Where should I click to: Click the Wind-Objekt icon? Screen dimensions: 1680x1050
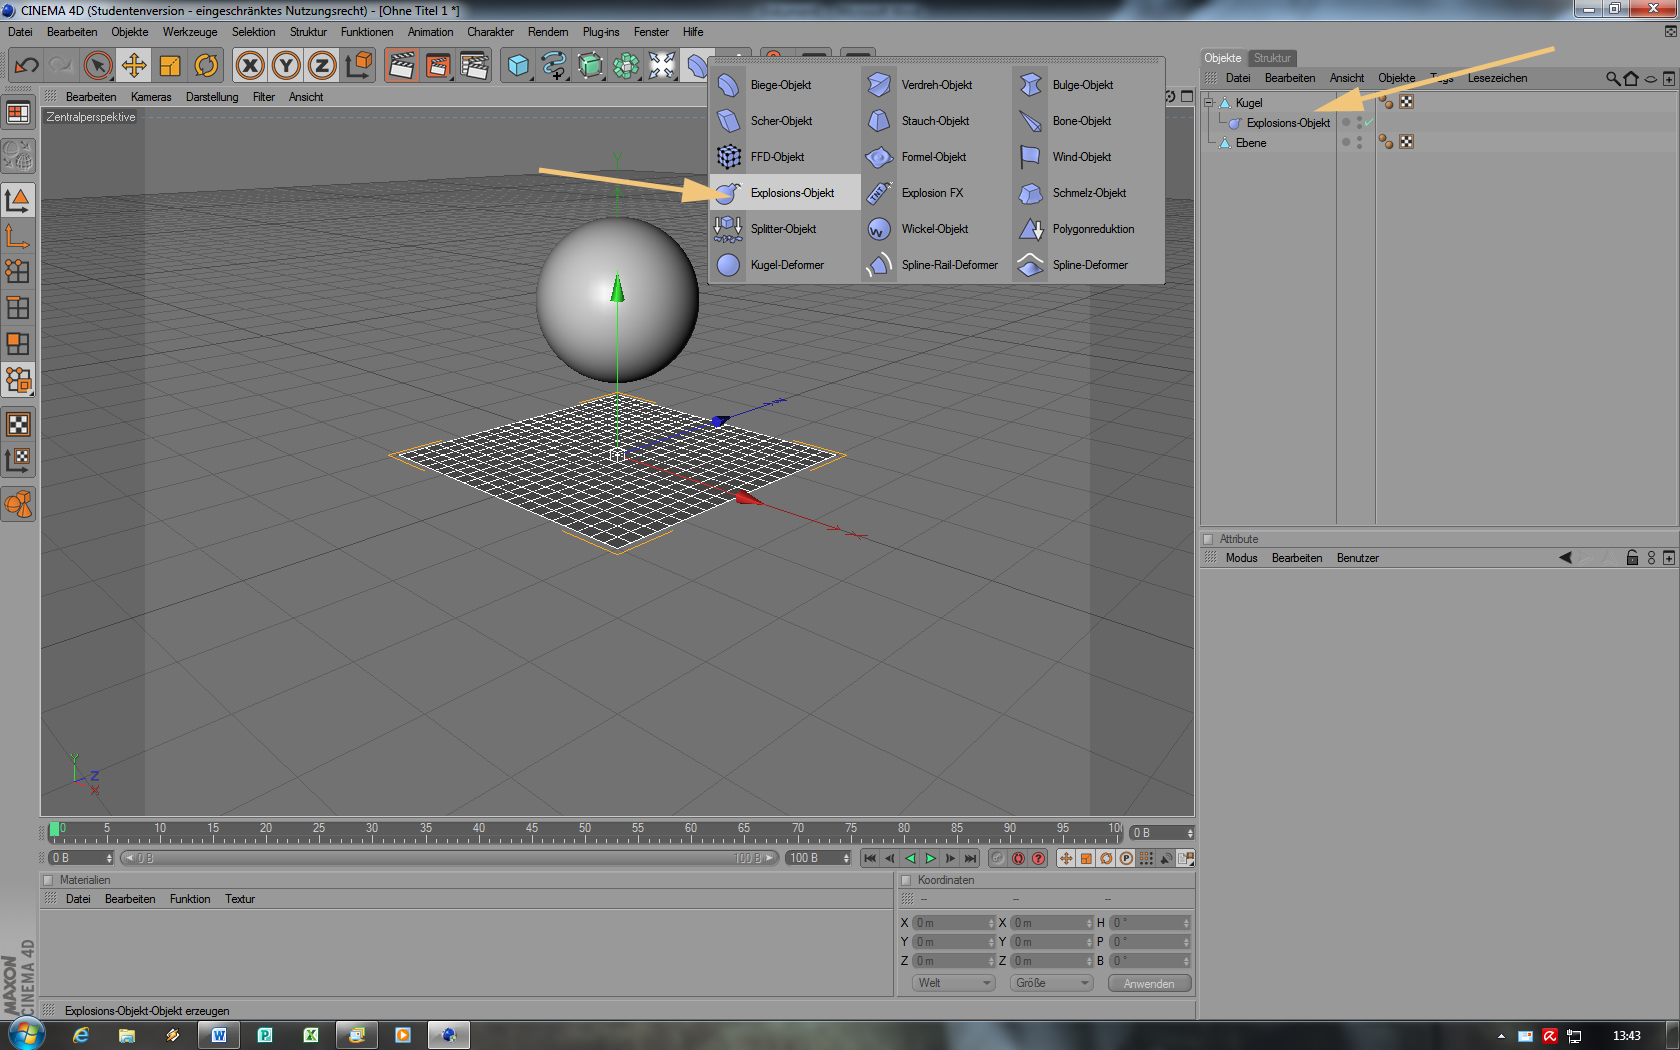1030,157
